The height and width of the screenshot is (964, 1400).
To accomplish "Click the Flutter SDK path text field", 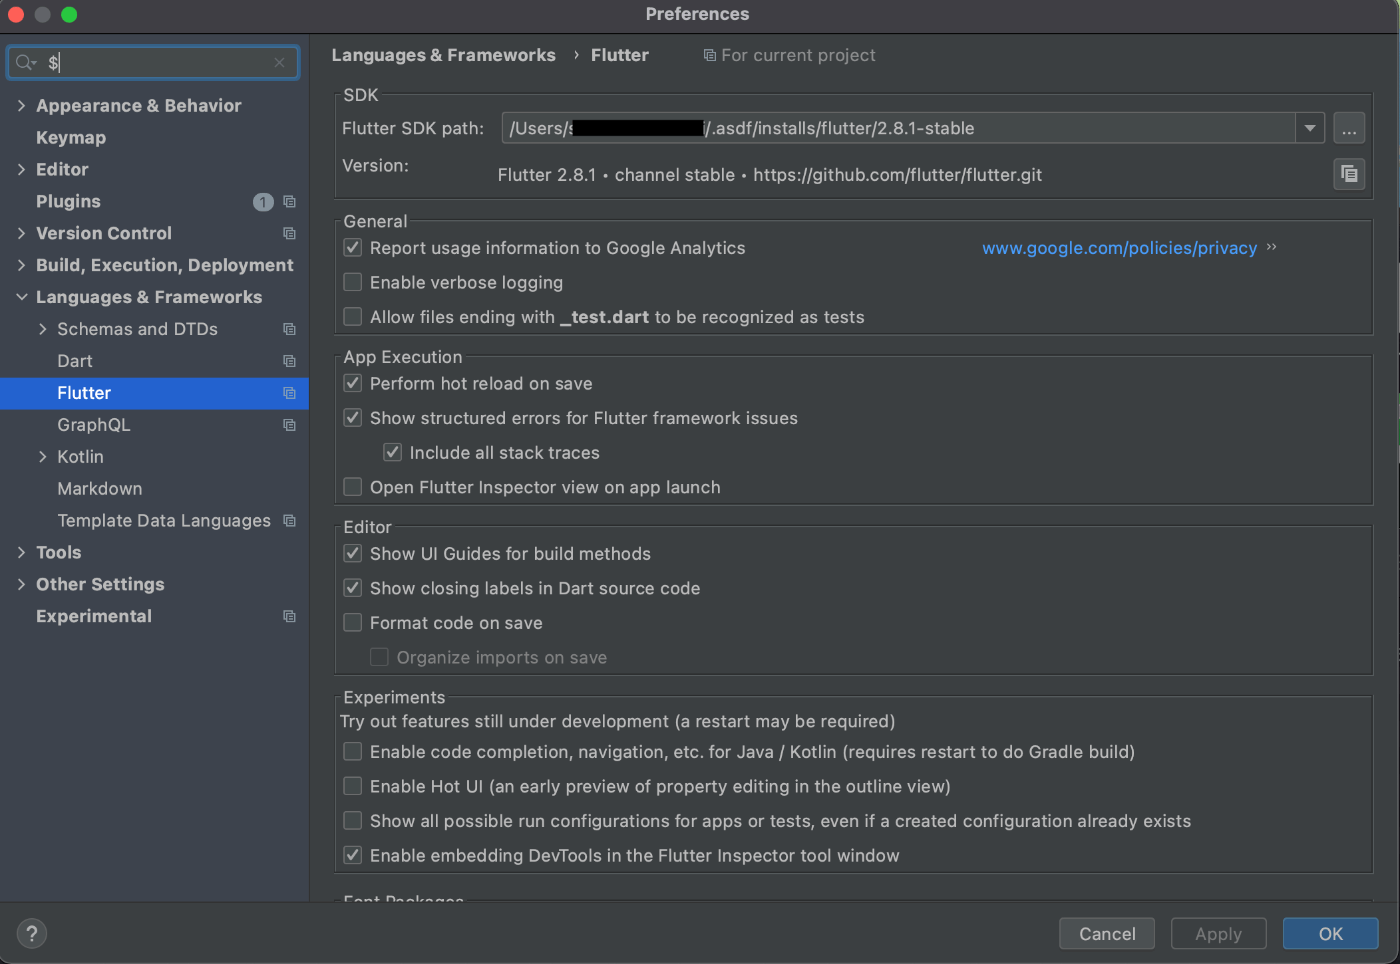I will (899, 128).
